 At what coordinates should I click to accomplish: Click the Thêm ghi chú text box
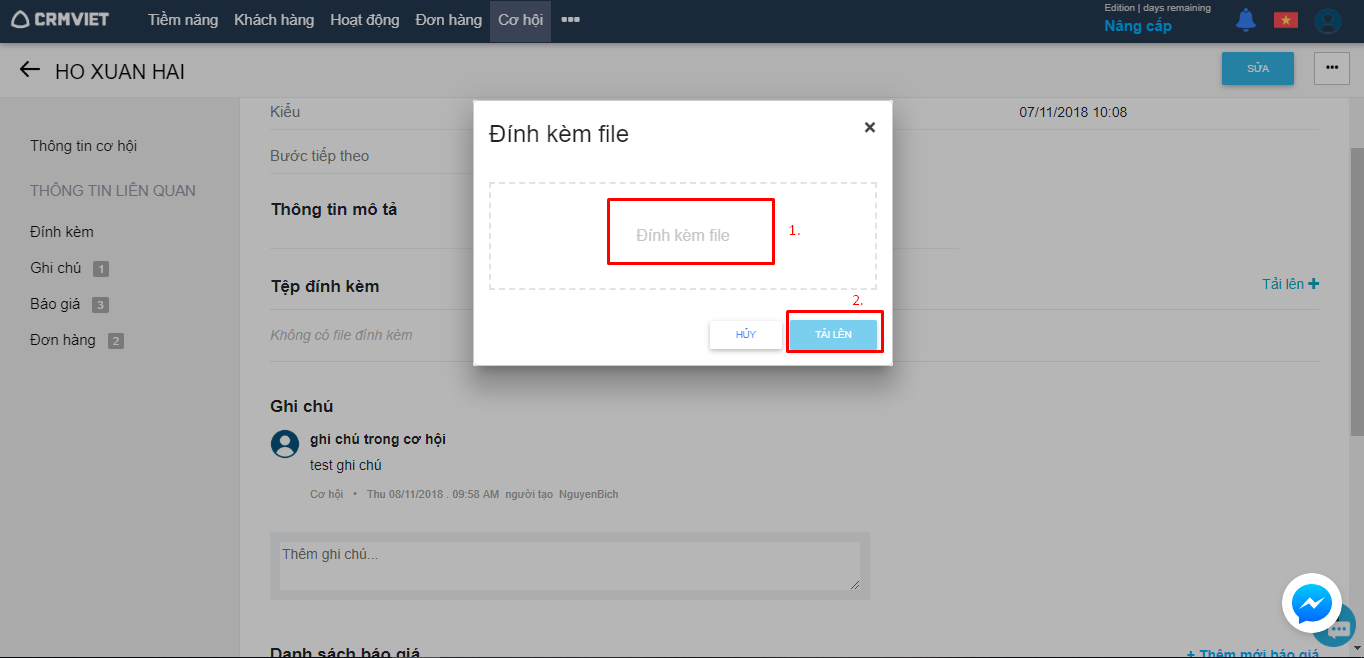pyautogui.click(x=569, y=566)
